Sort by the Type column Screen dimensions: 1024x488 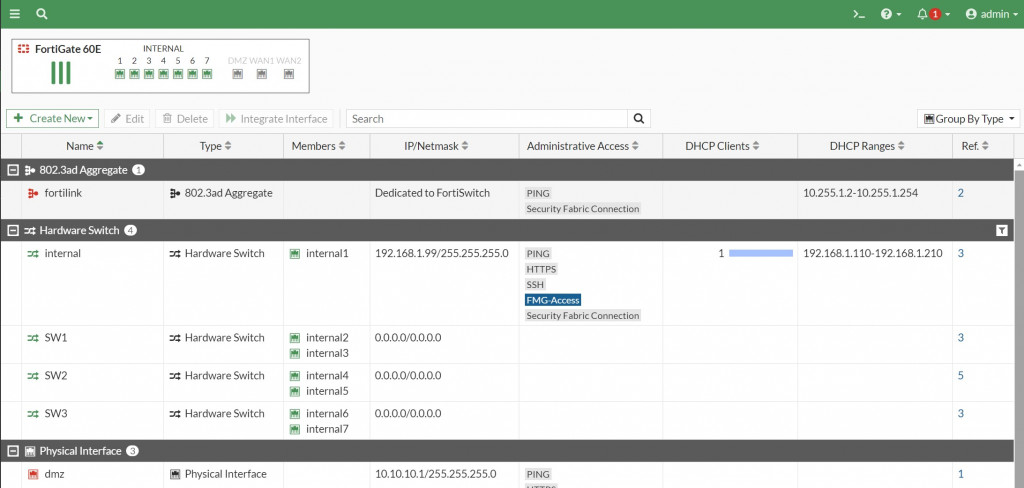pos(216,146)
